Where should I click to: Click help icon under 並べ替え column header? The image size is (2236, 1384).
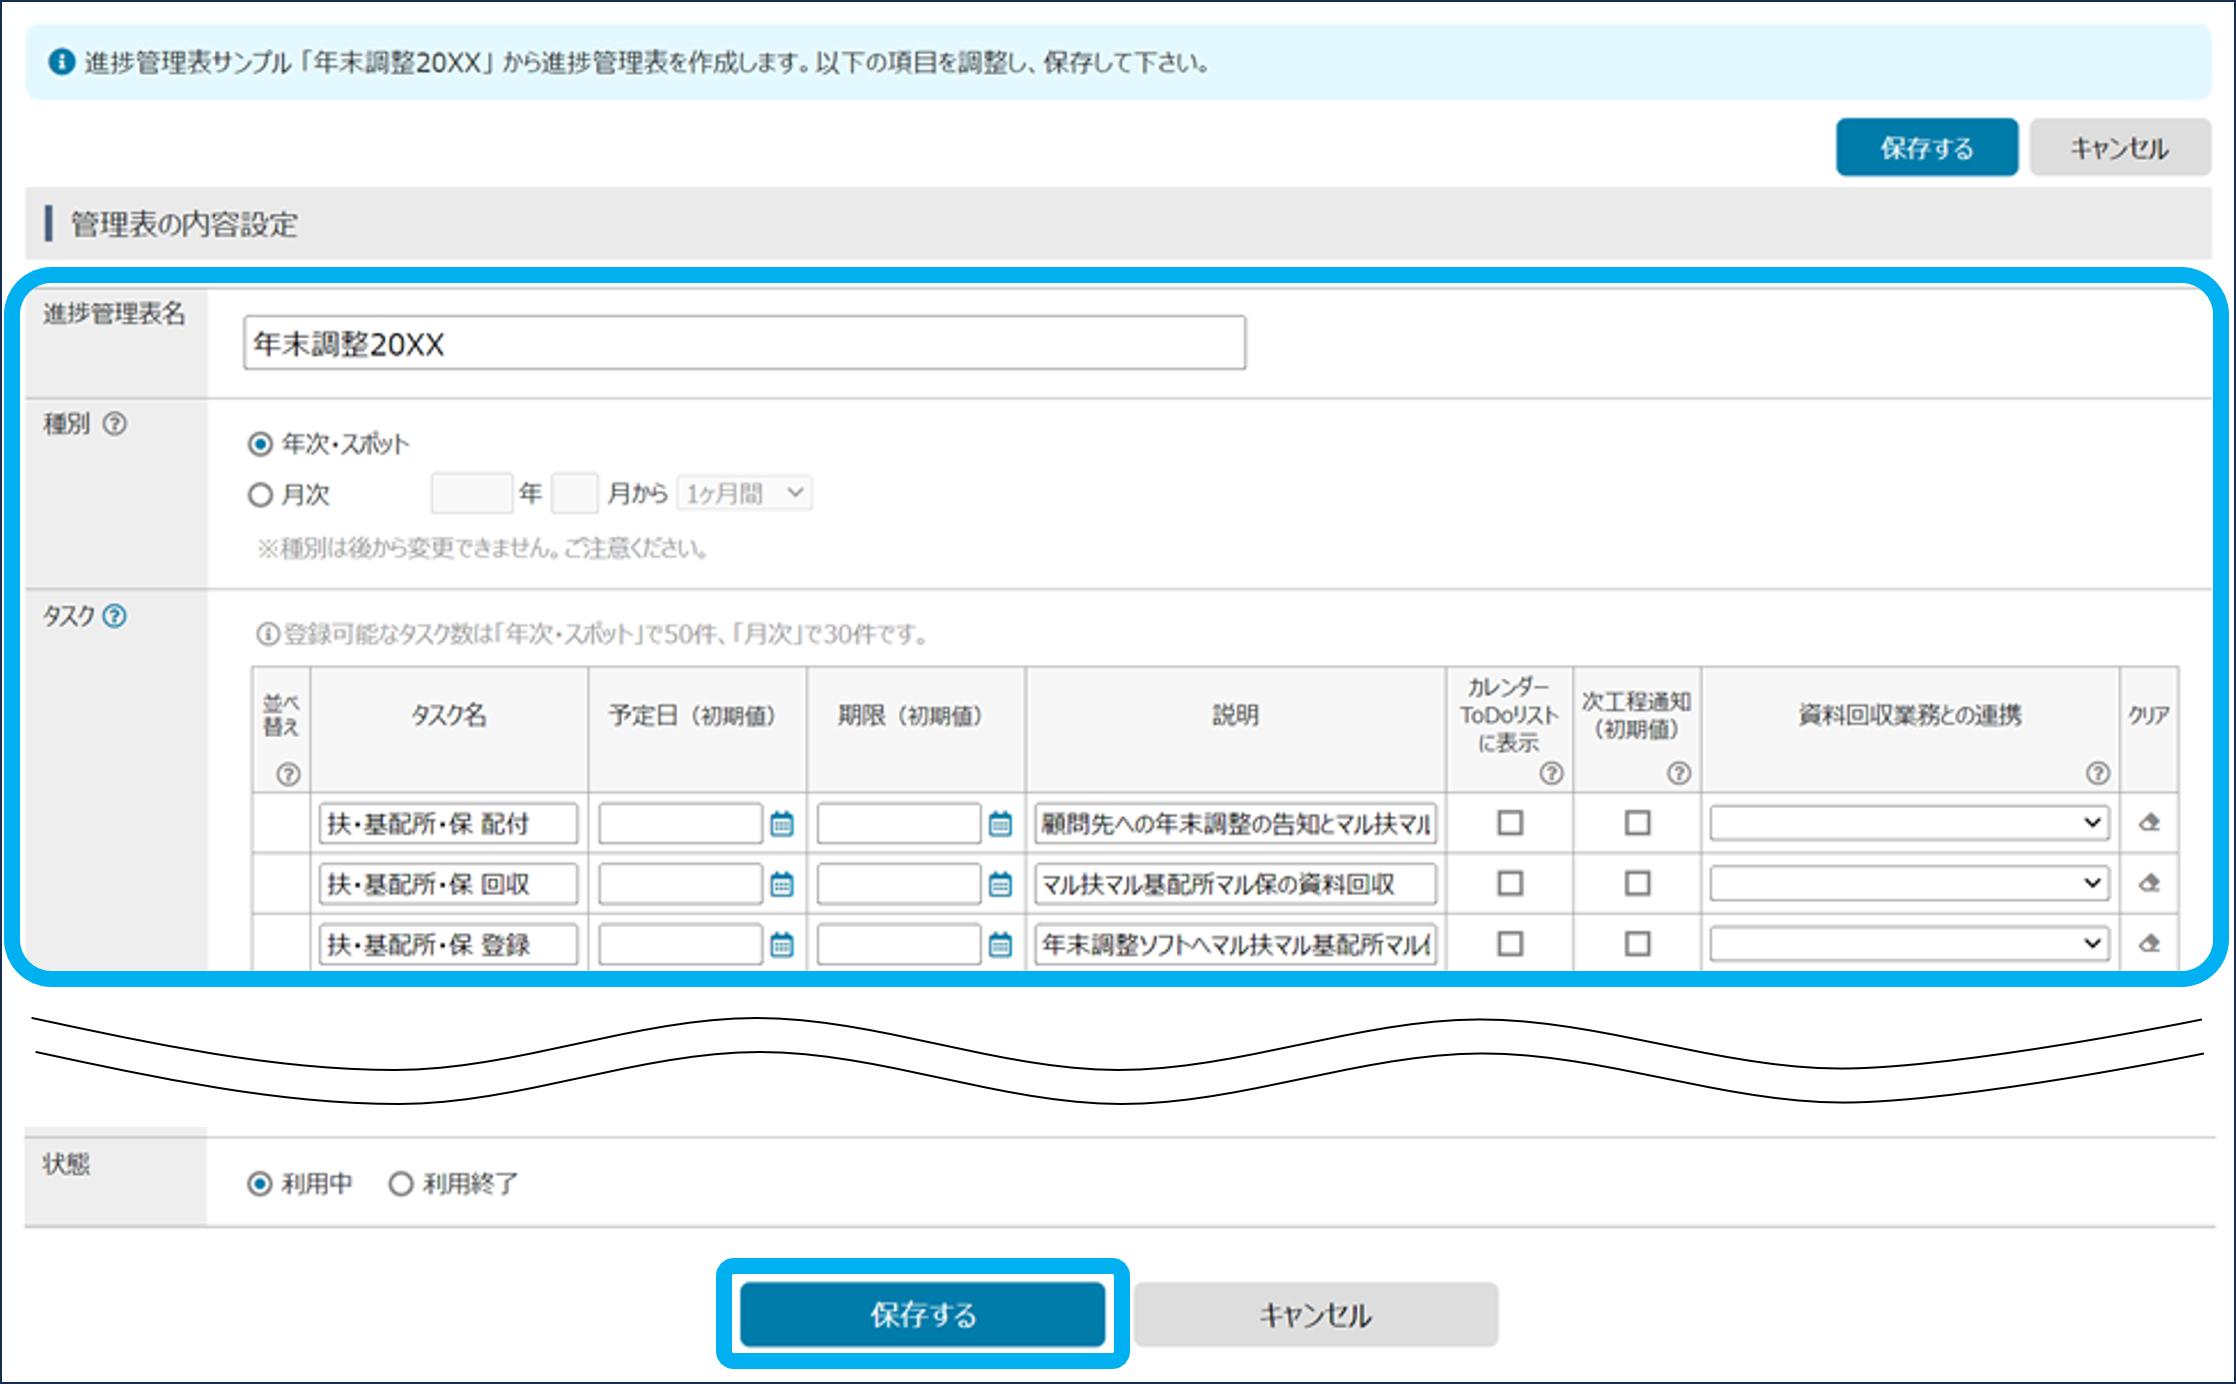click(x=288, y=774)
